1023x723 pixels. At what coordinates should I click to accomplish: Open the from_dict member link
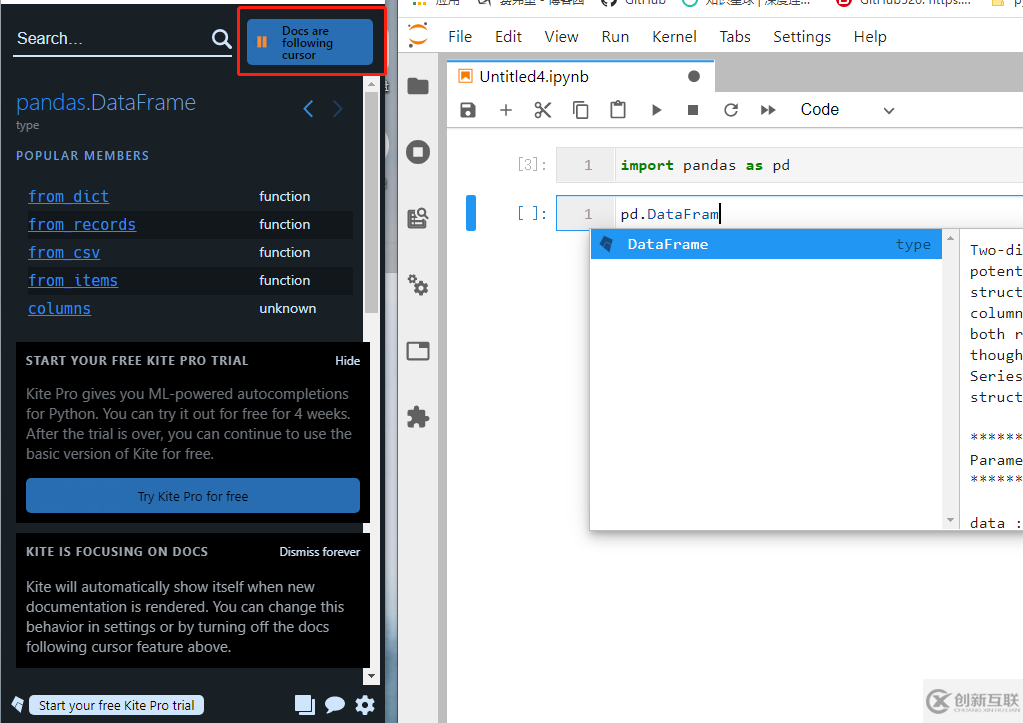point(69,196)
